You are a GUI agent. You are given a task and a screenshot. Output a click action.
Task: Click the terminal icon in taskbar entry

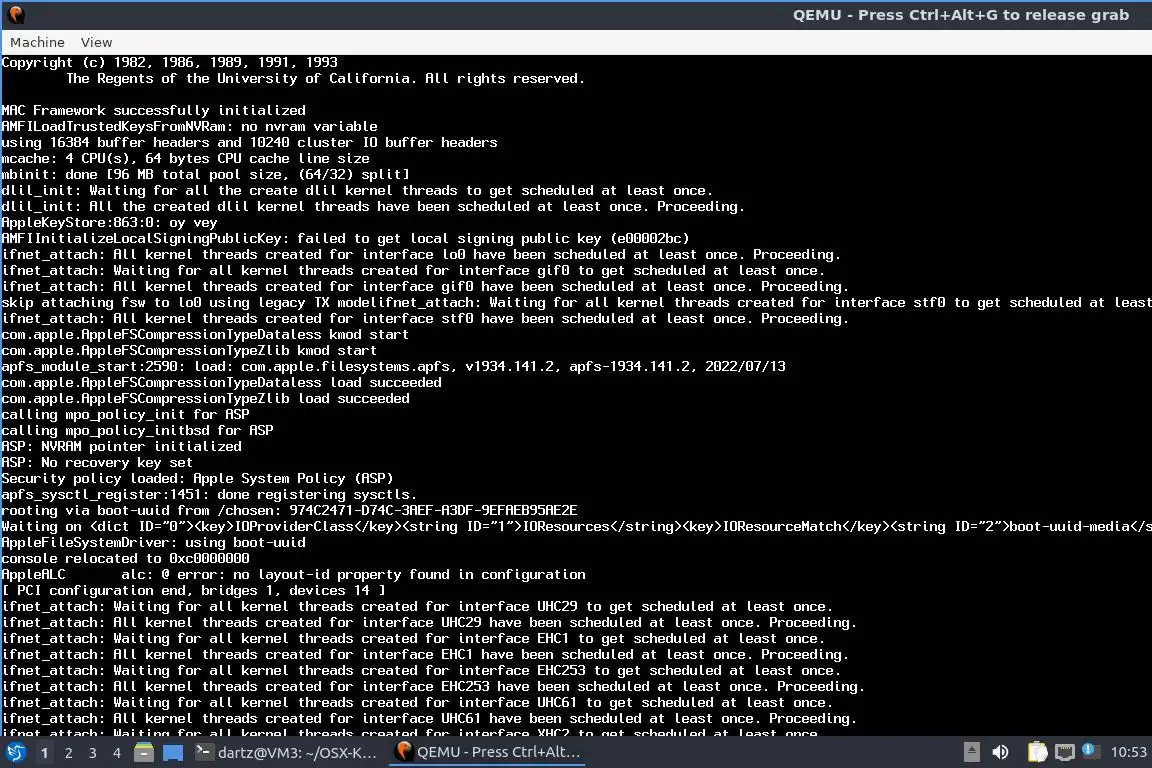204,752
